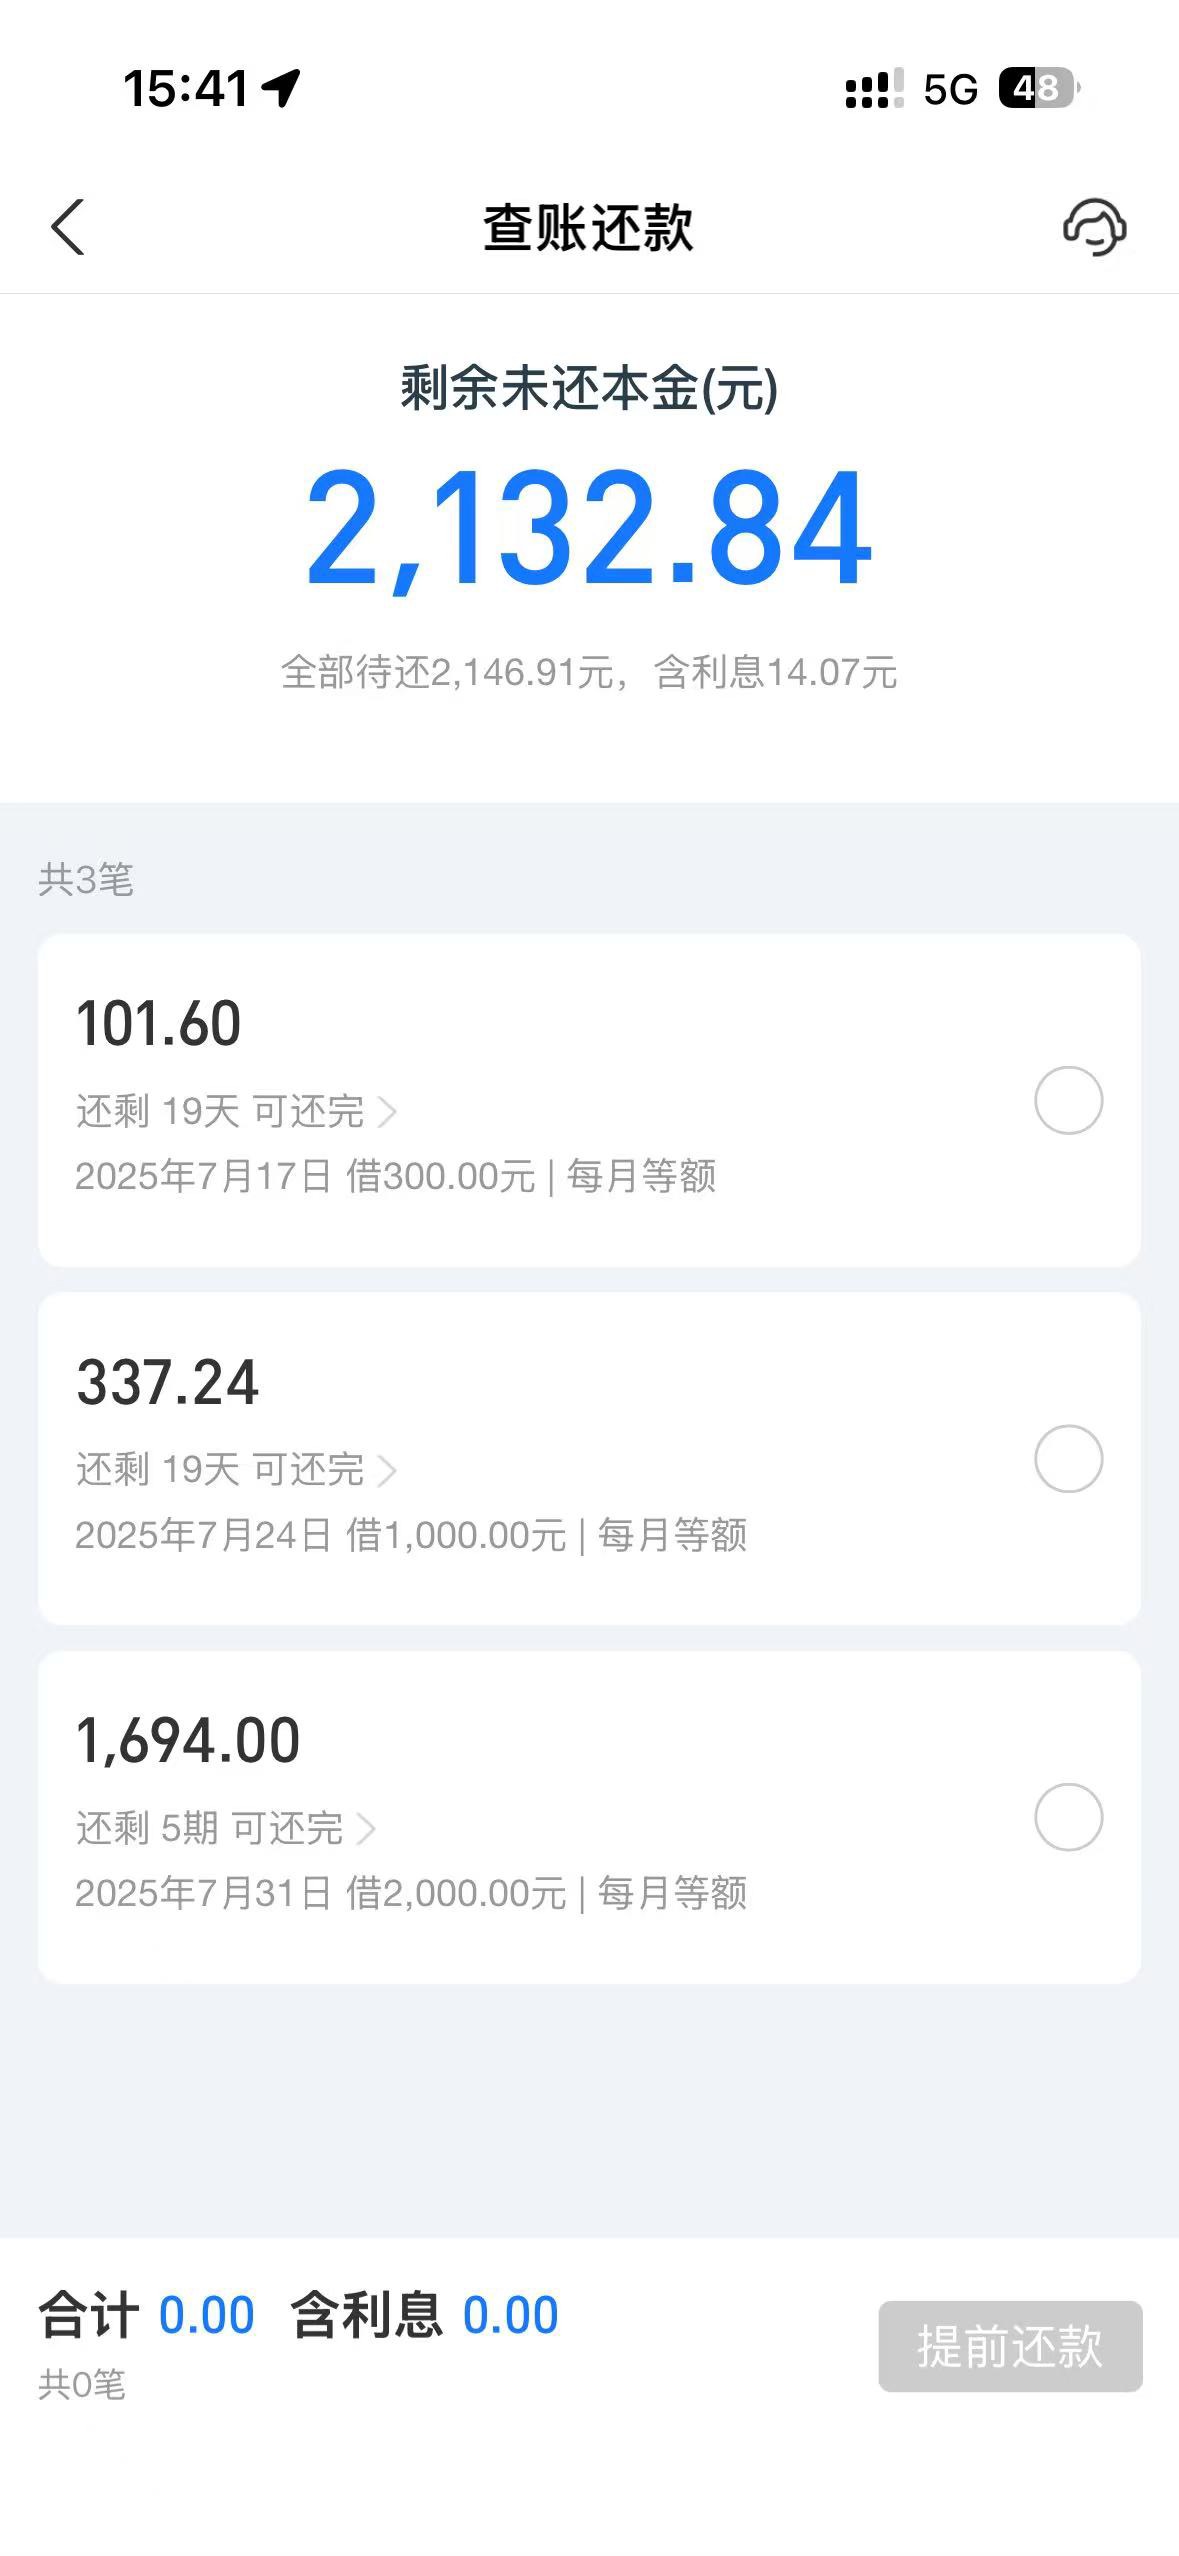
Task: Tap the battery indicator showing 48
Action: click(1038, 89)
